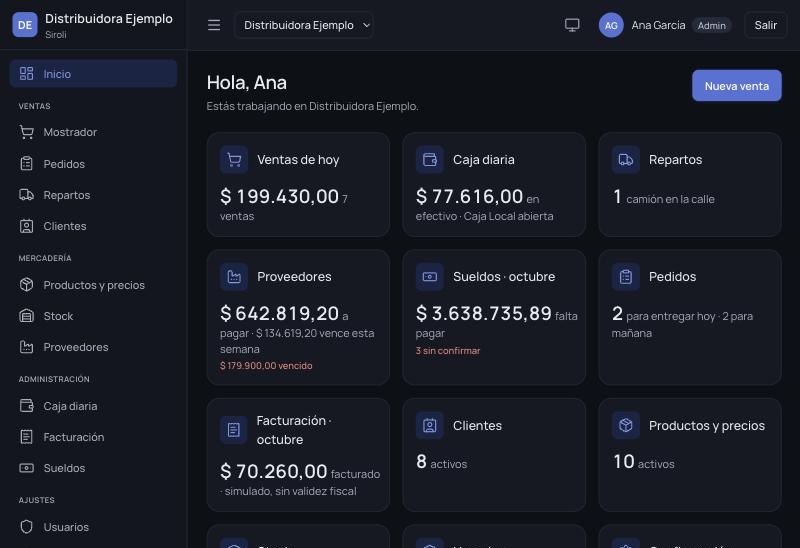Click the Caja diaria wallet icon in sidebar
This screenshot has width=800, height=548.
[x=27, y=406]
